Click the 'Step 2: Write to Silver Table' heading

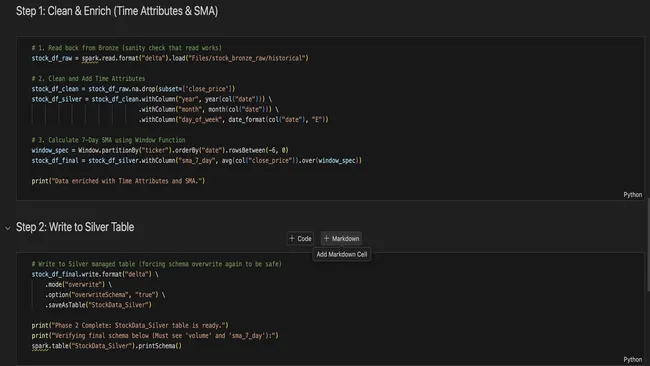[x=75, y=227]
